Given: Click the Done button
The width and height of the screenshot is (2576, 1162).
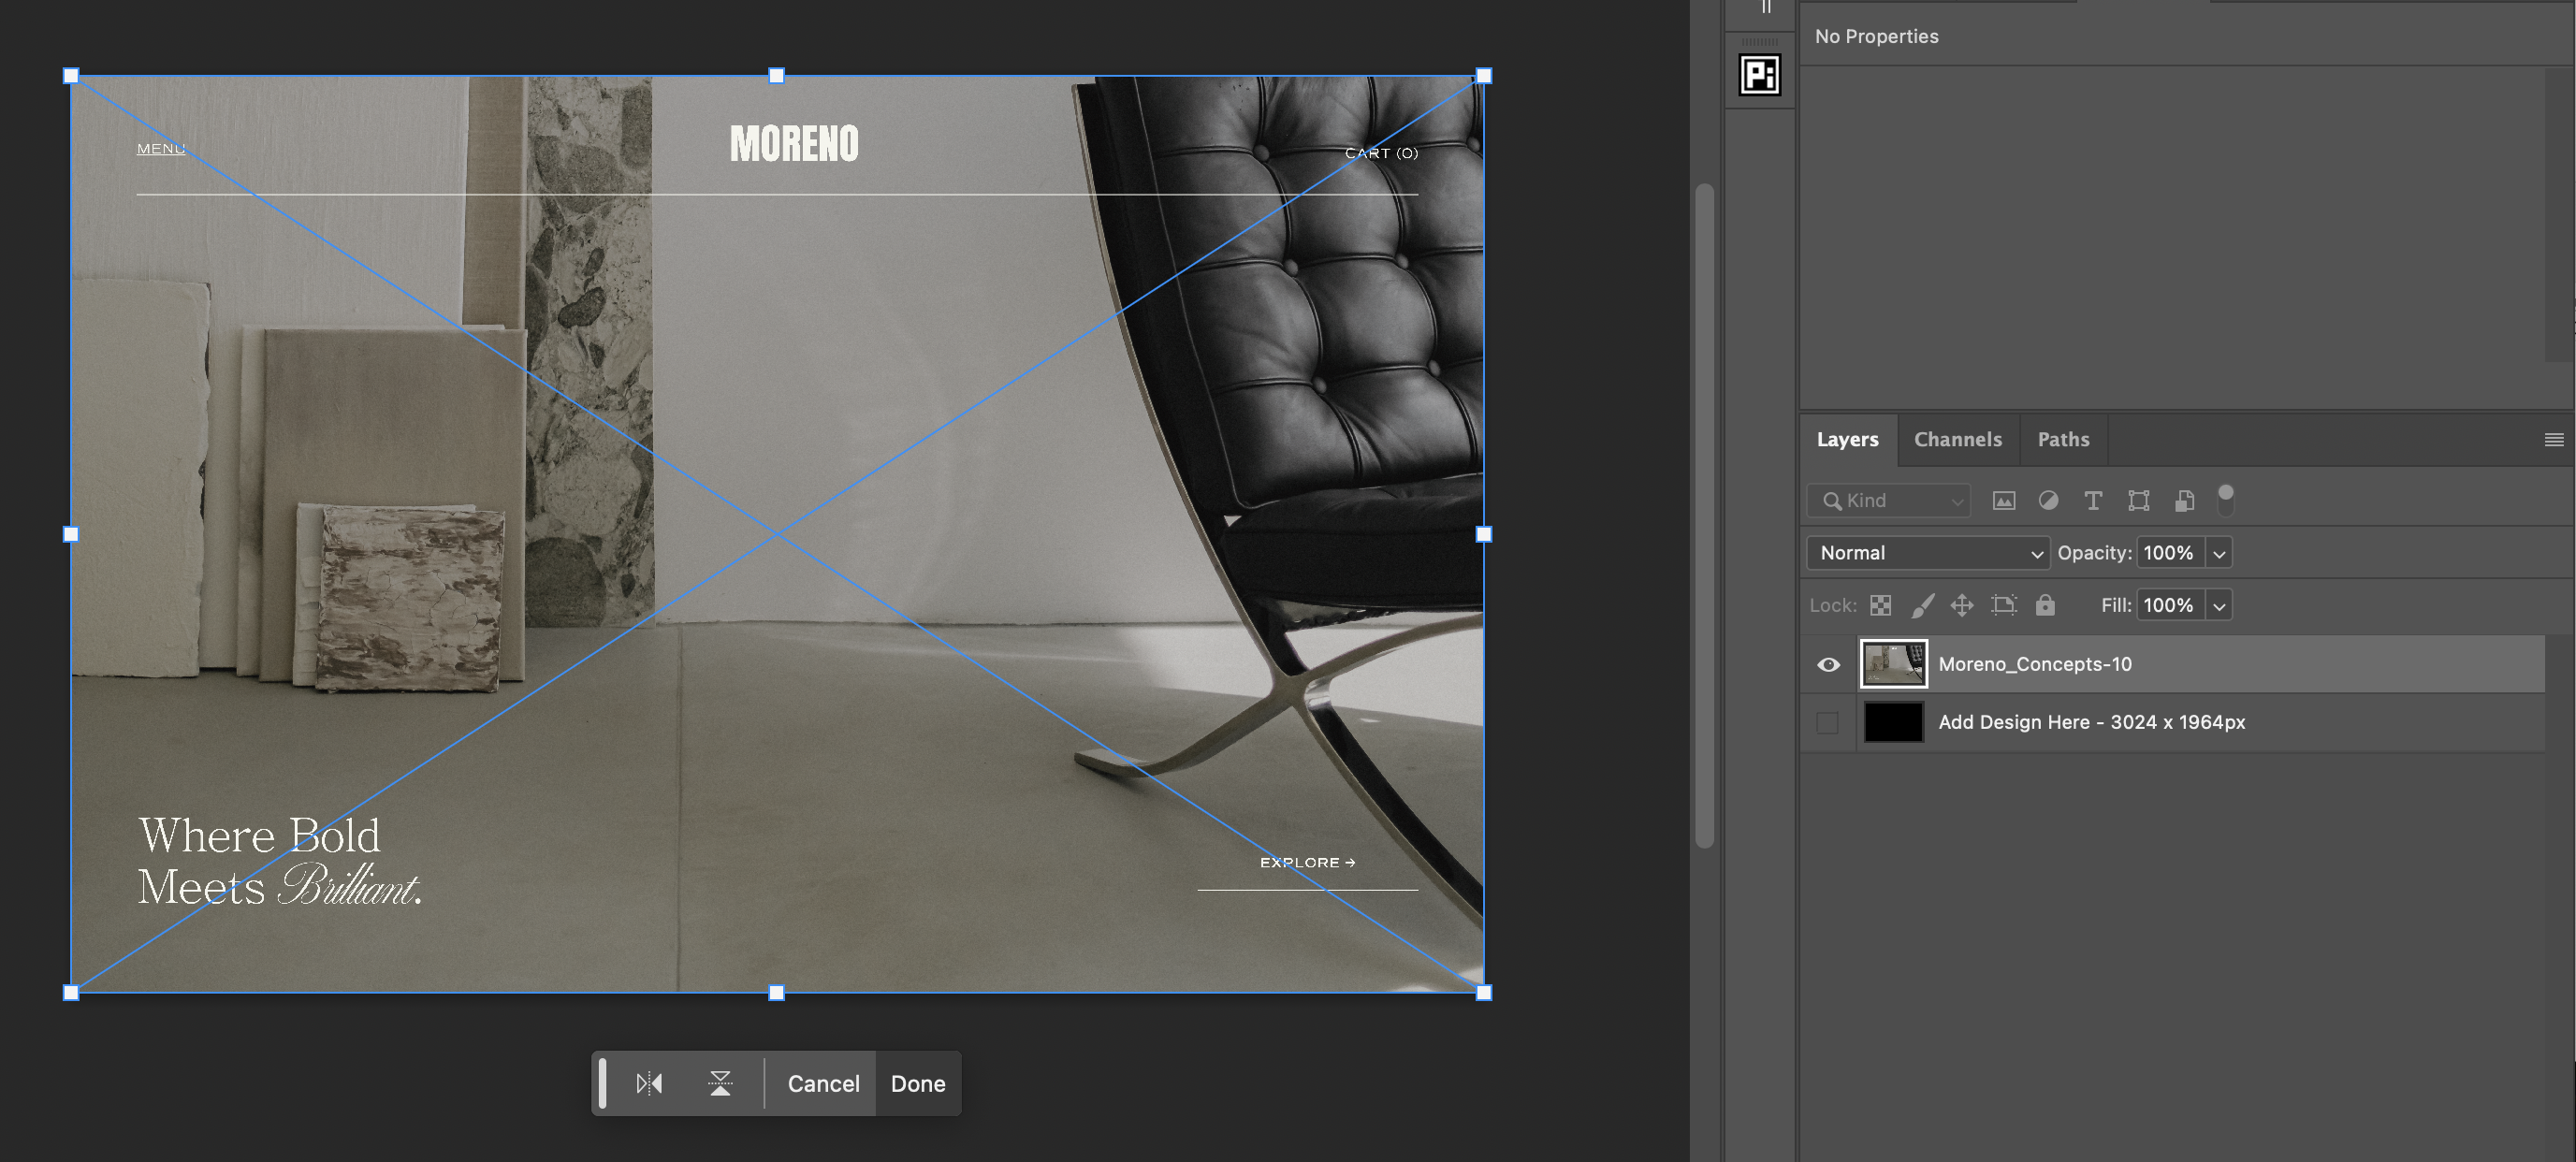Looking at the screenshot, I should (917, 1083).
